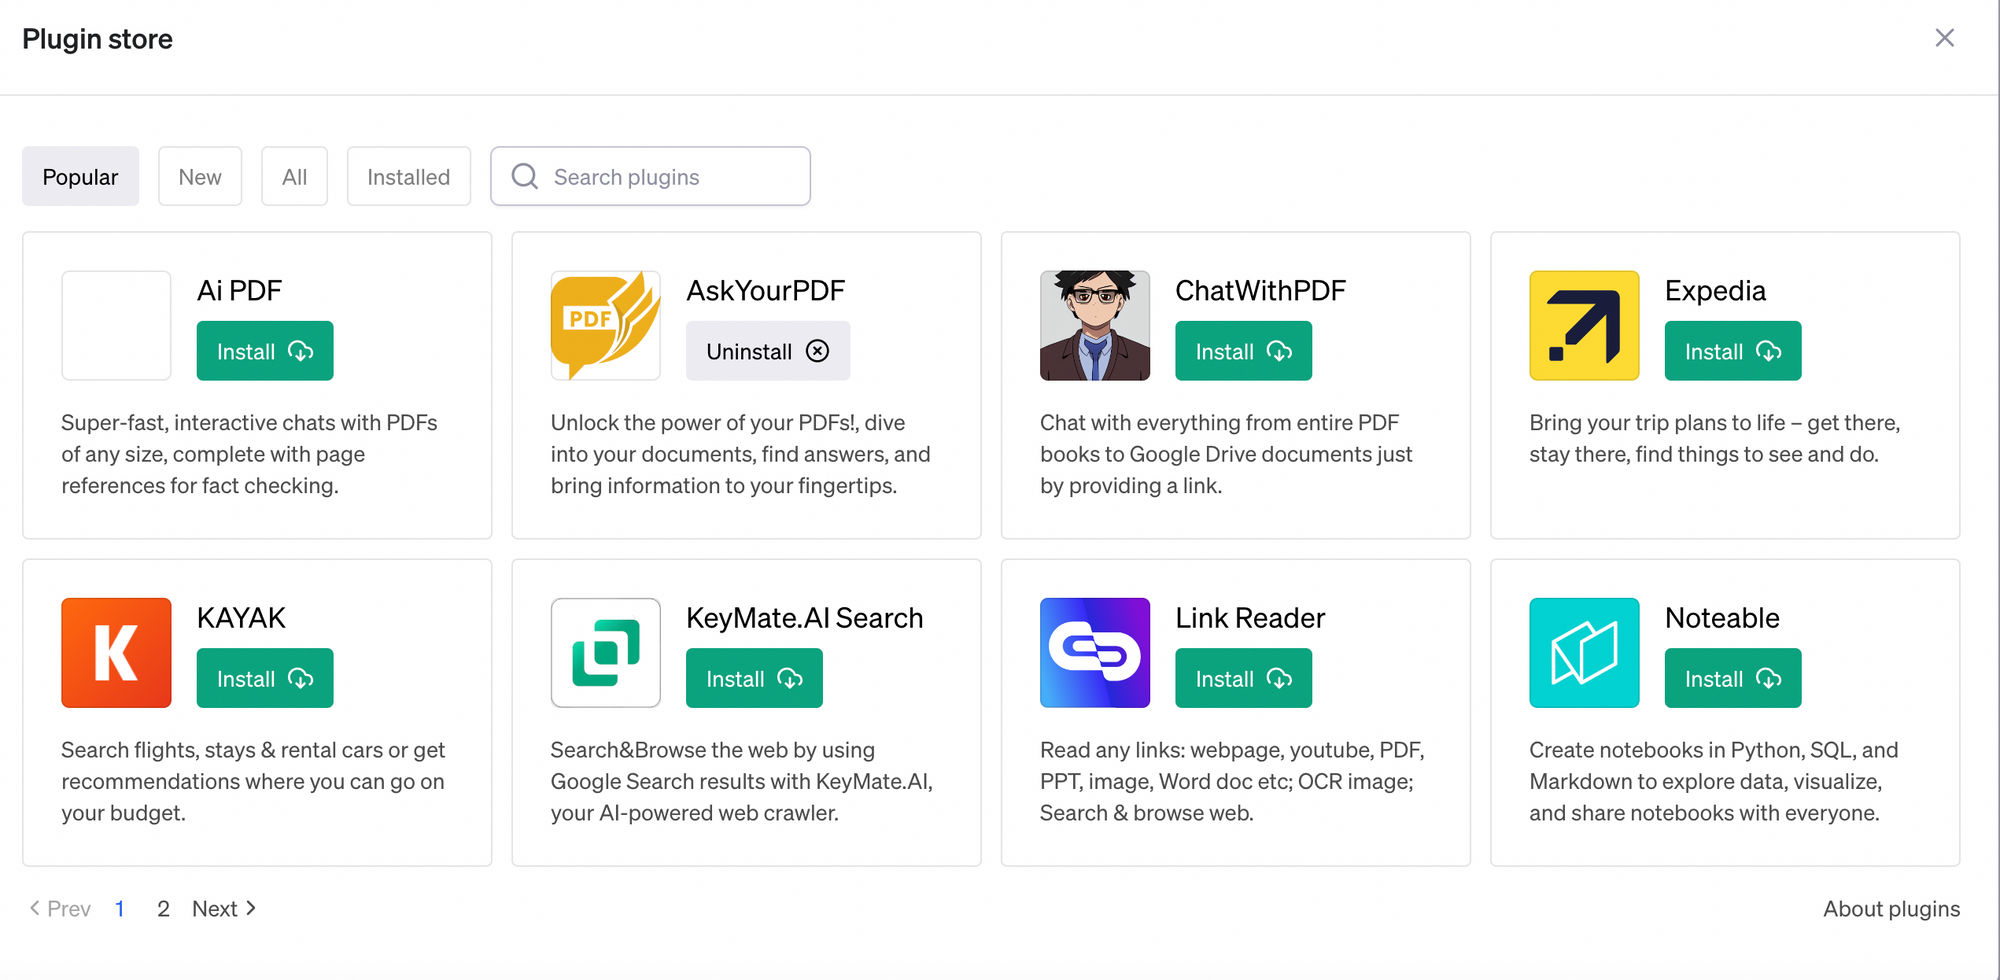This screenshot has width=2000, height=980.
Task: Click the magnifier icon in the search box
Action: (525, 176)
